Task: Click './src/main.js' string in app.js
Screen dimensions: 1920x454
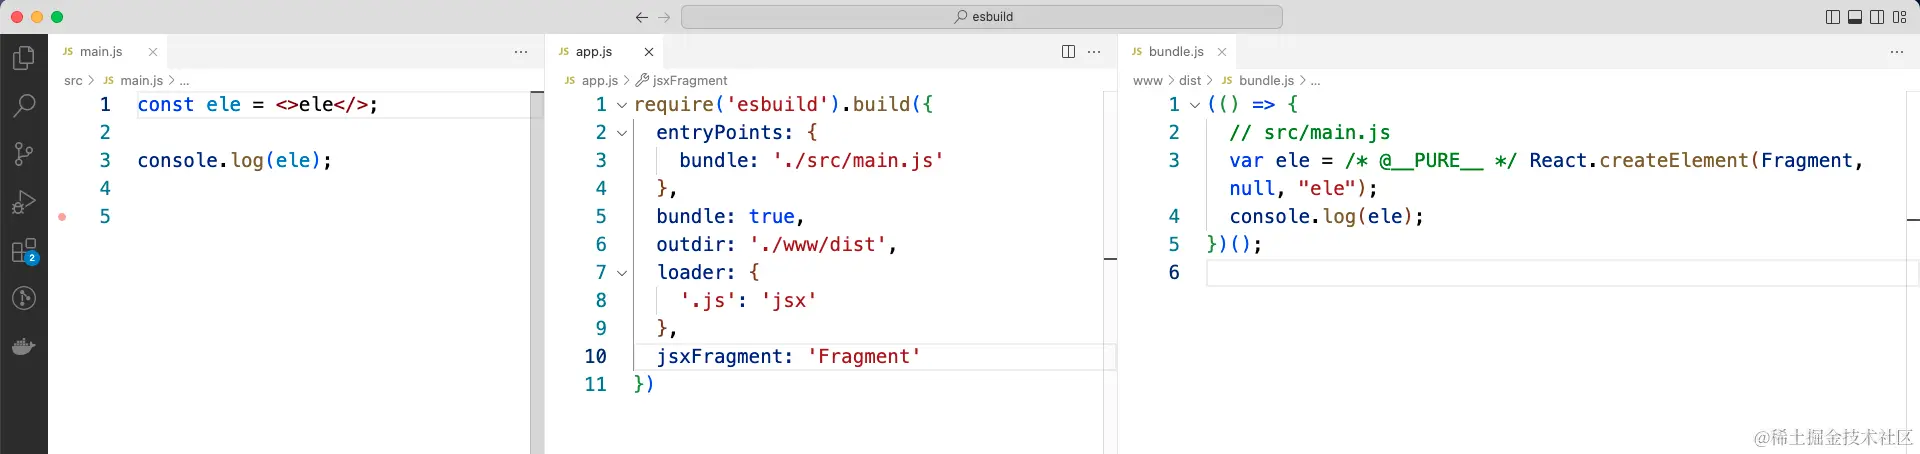Action: click(x=858, y=160)
